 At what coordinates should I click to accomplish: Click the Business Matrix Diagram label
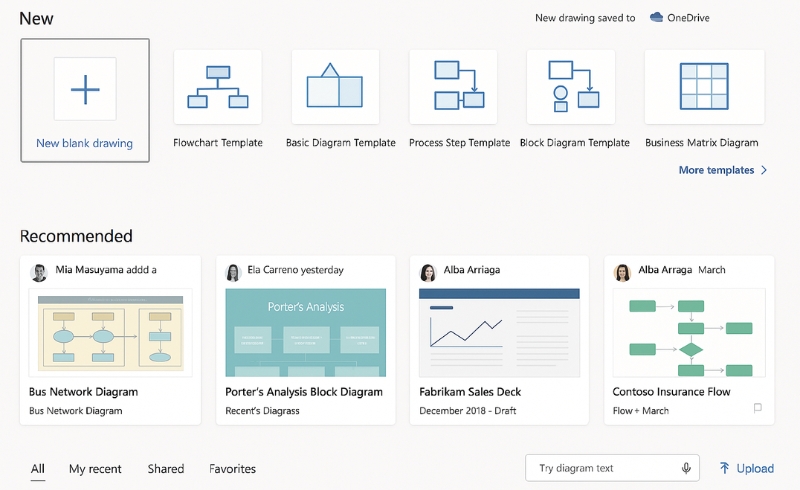[702, 143]
